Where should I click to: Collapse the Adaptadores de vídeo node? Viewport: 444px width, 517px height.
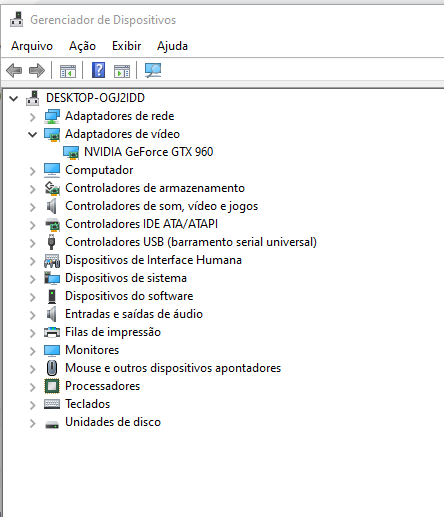[32, 135]
